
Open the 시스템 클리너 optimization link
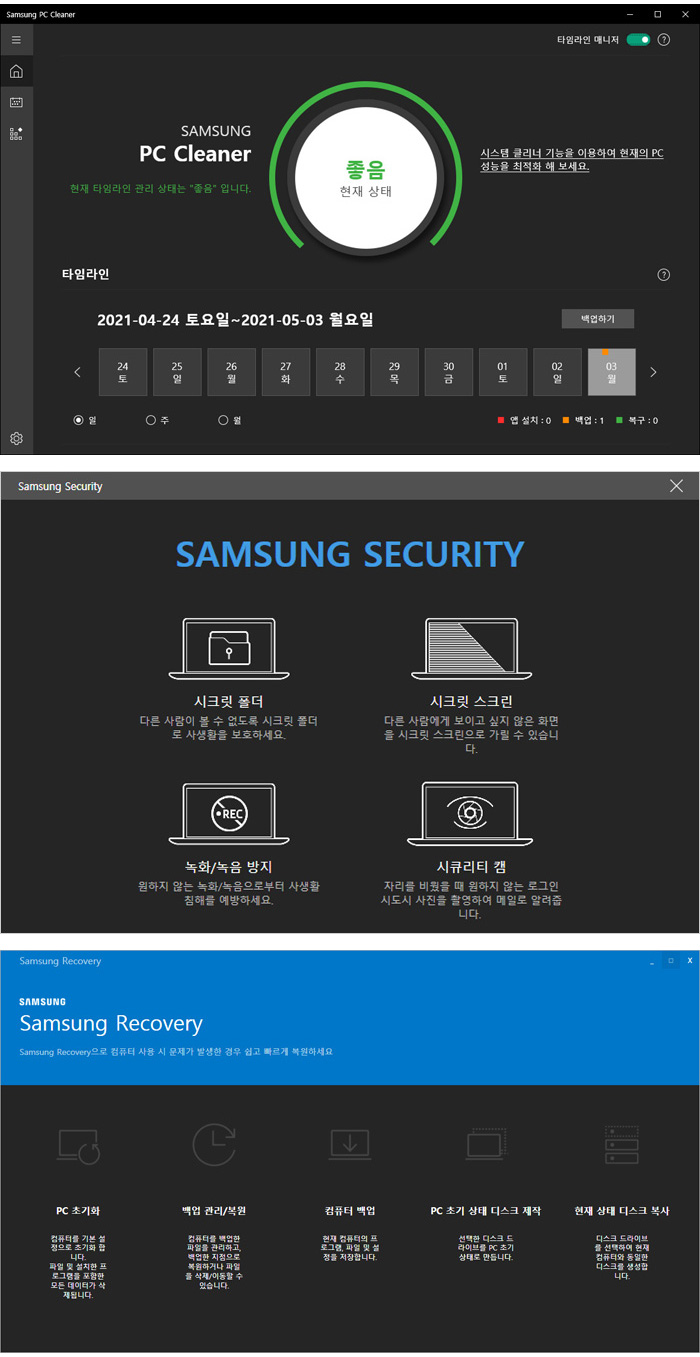pos(572,160)
